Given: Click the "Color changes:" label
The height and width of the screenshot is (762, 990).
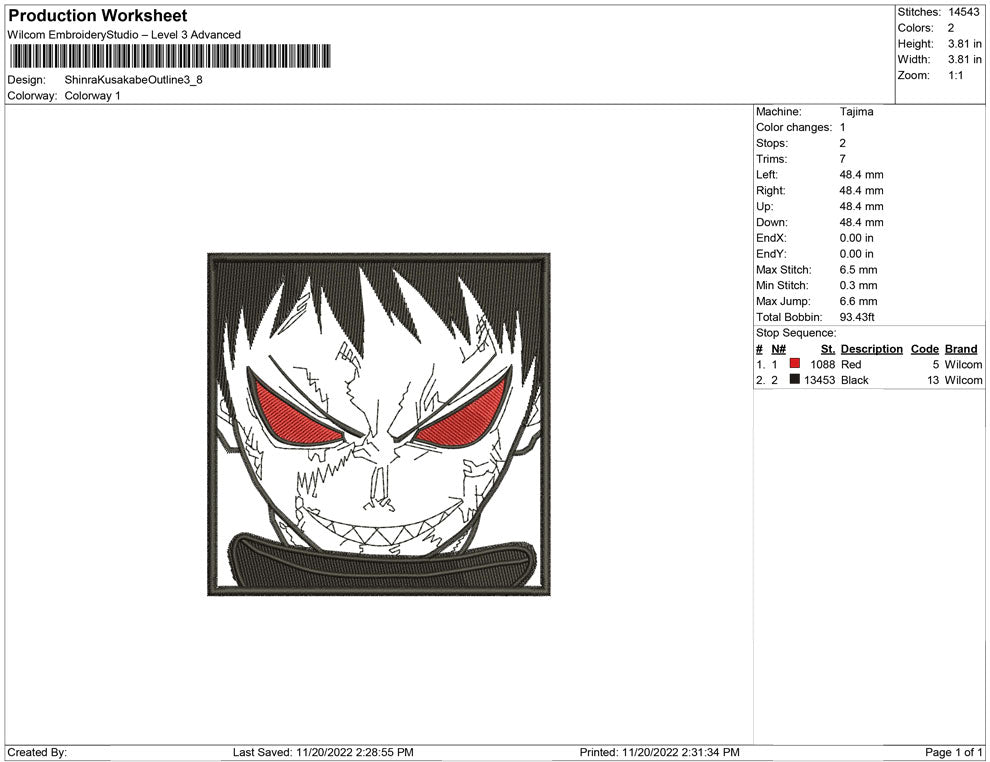Looking at the screenshot, I should (794, 128).
